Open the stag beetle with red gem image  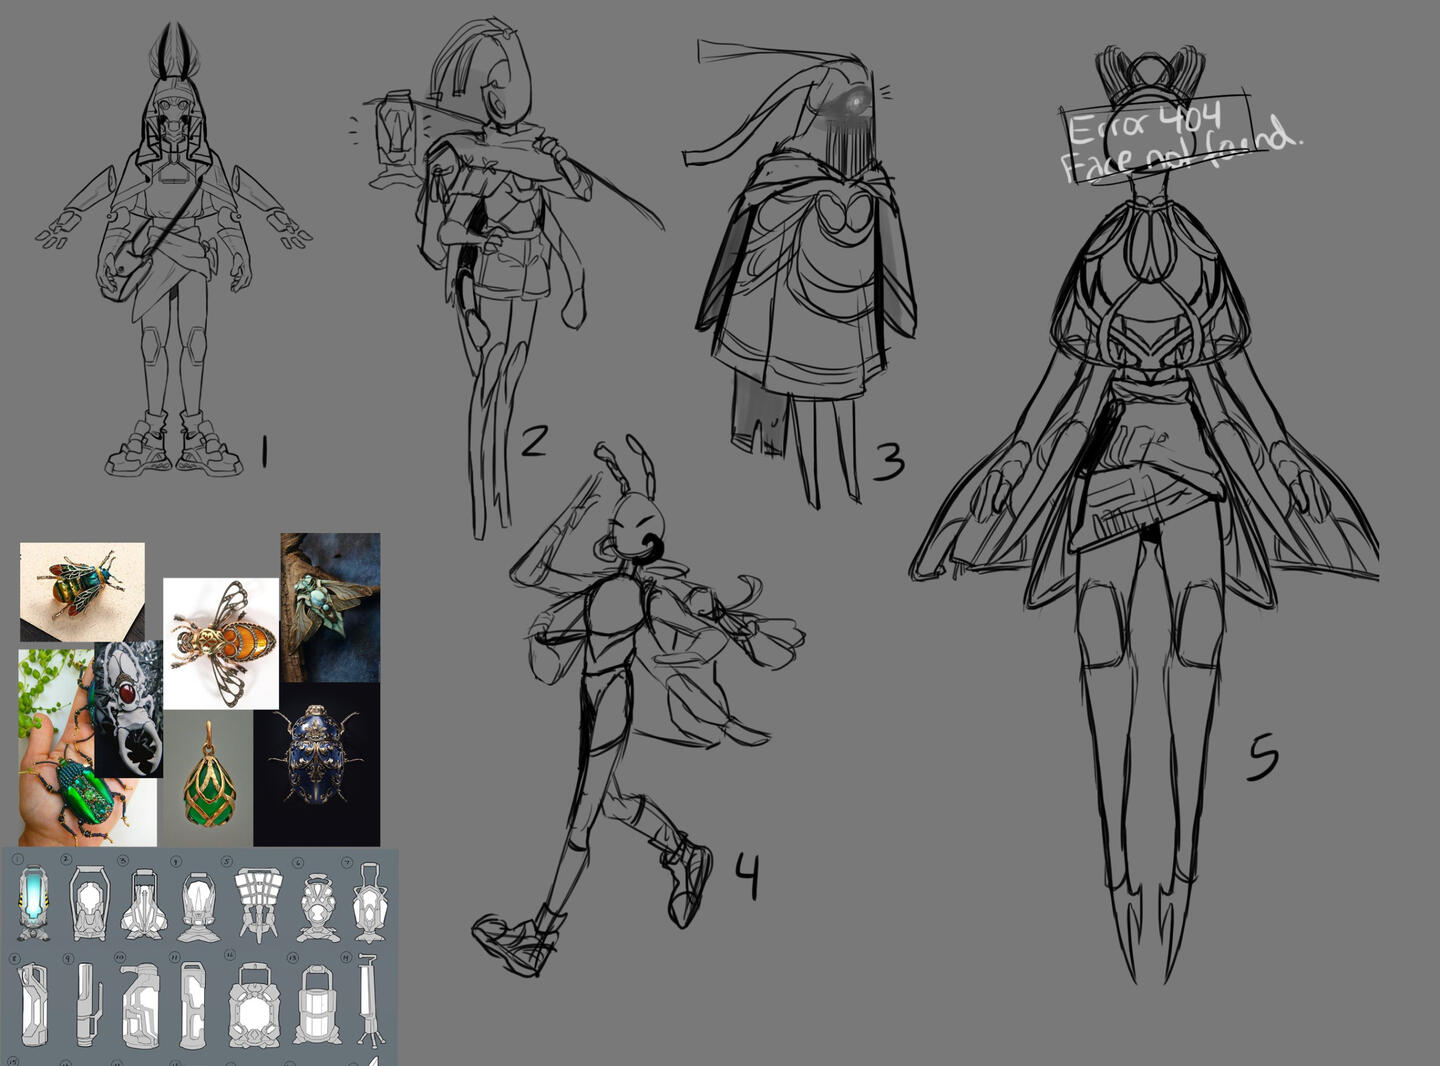[129, 708]
